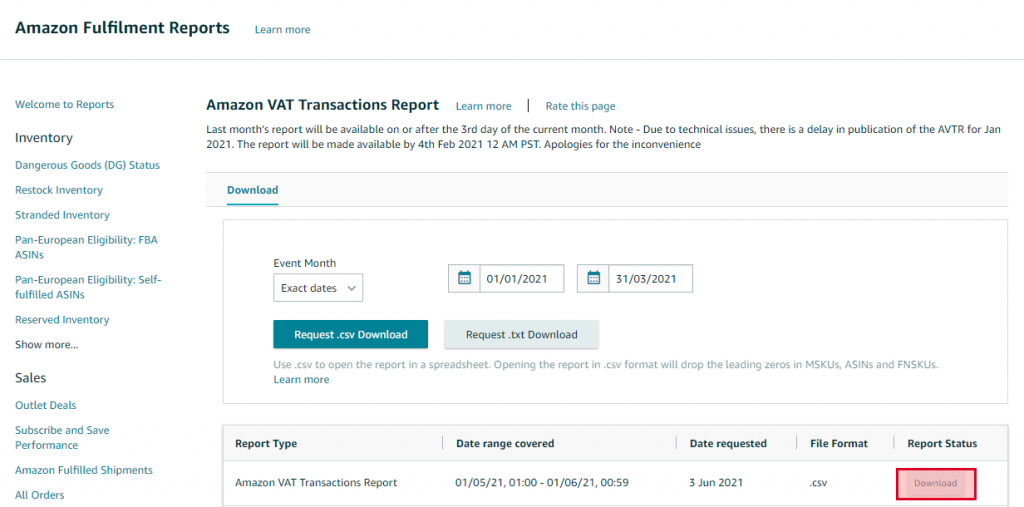
Task: Open Outlet Deals report
Action: tap(46, 406)
